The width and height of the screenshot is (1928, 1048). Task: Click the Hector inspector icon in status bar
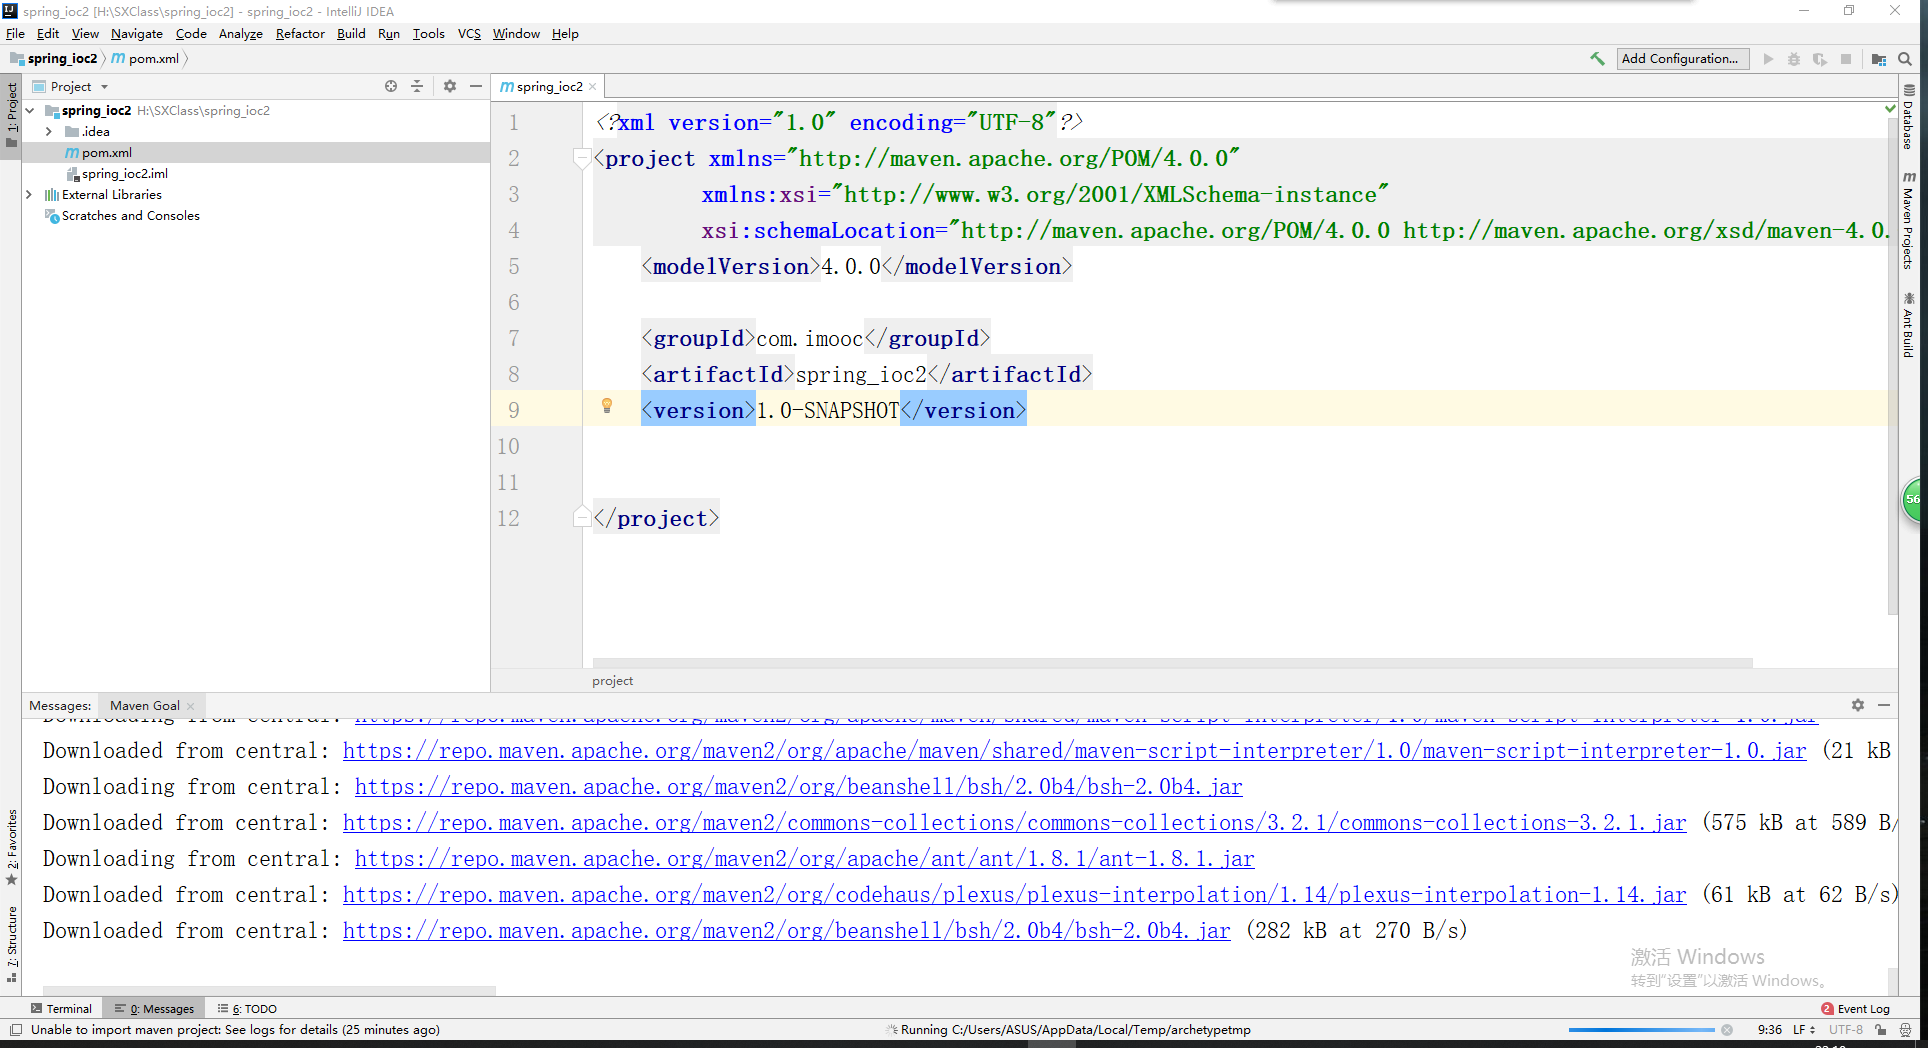(x=1905, y=1030)
